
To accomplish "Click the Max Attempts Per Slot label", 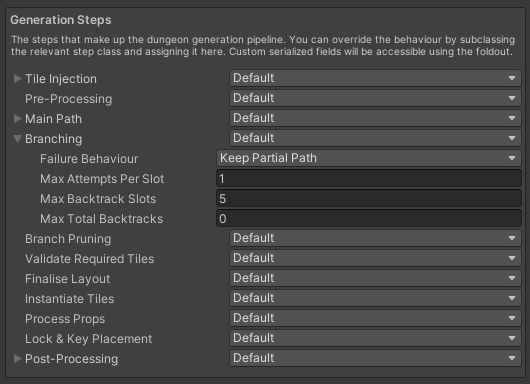I will tap(102, 179).
